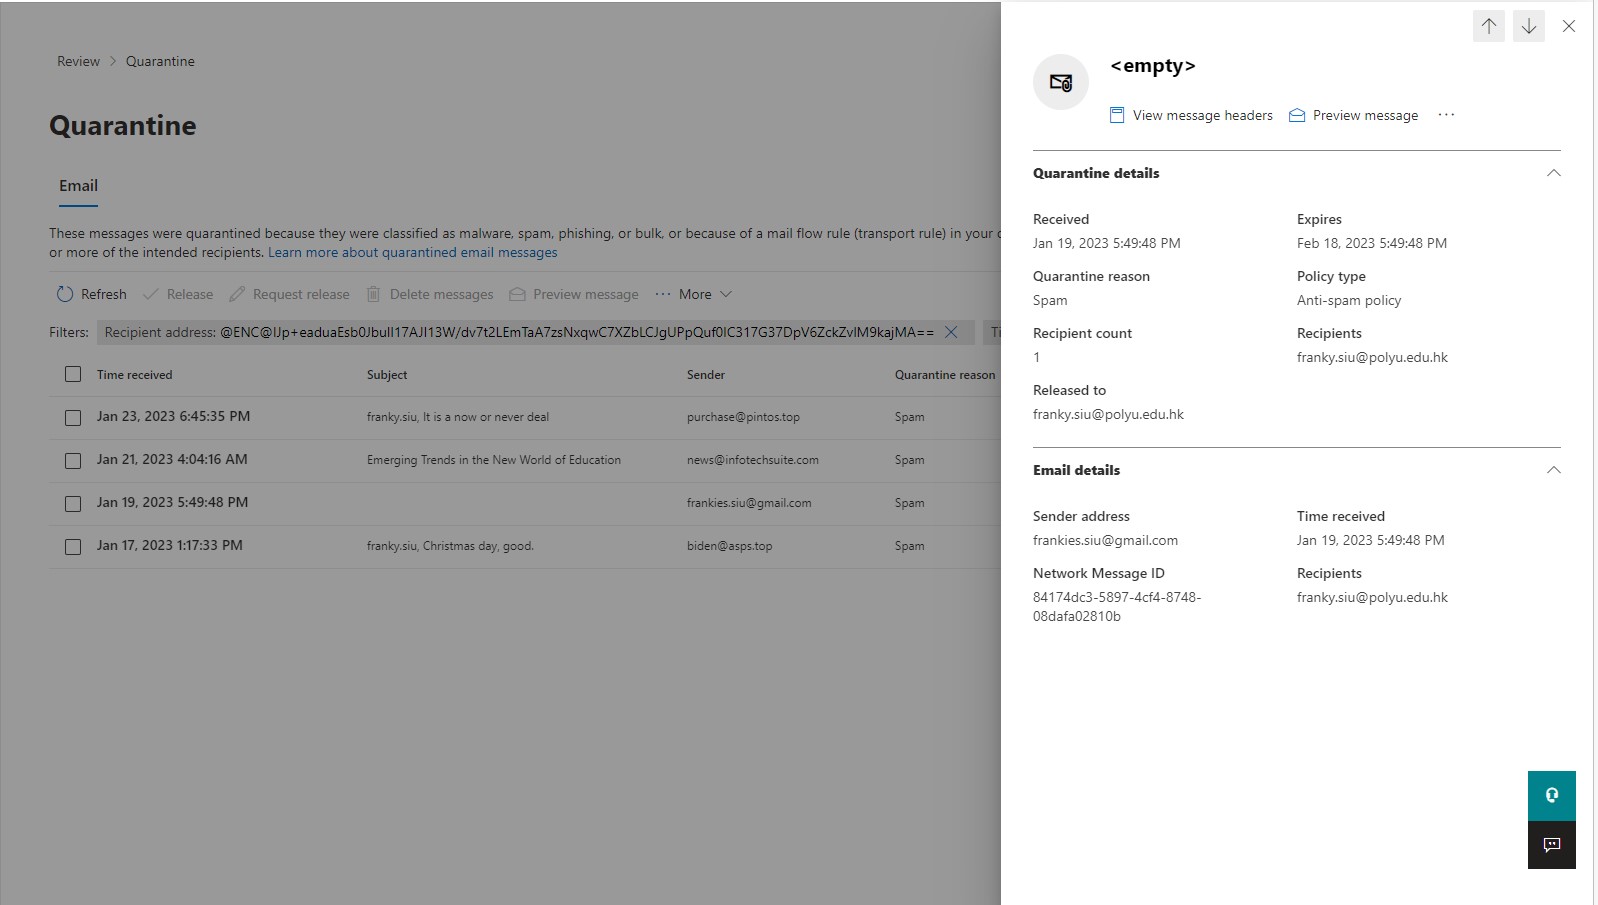Open 'Emerging Trends in the New World of Education'
This screenshot has width=1598, height=905.
[494, 460]
